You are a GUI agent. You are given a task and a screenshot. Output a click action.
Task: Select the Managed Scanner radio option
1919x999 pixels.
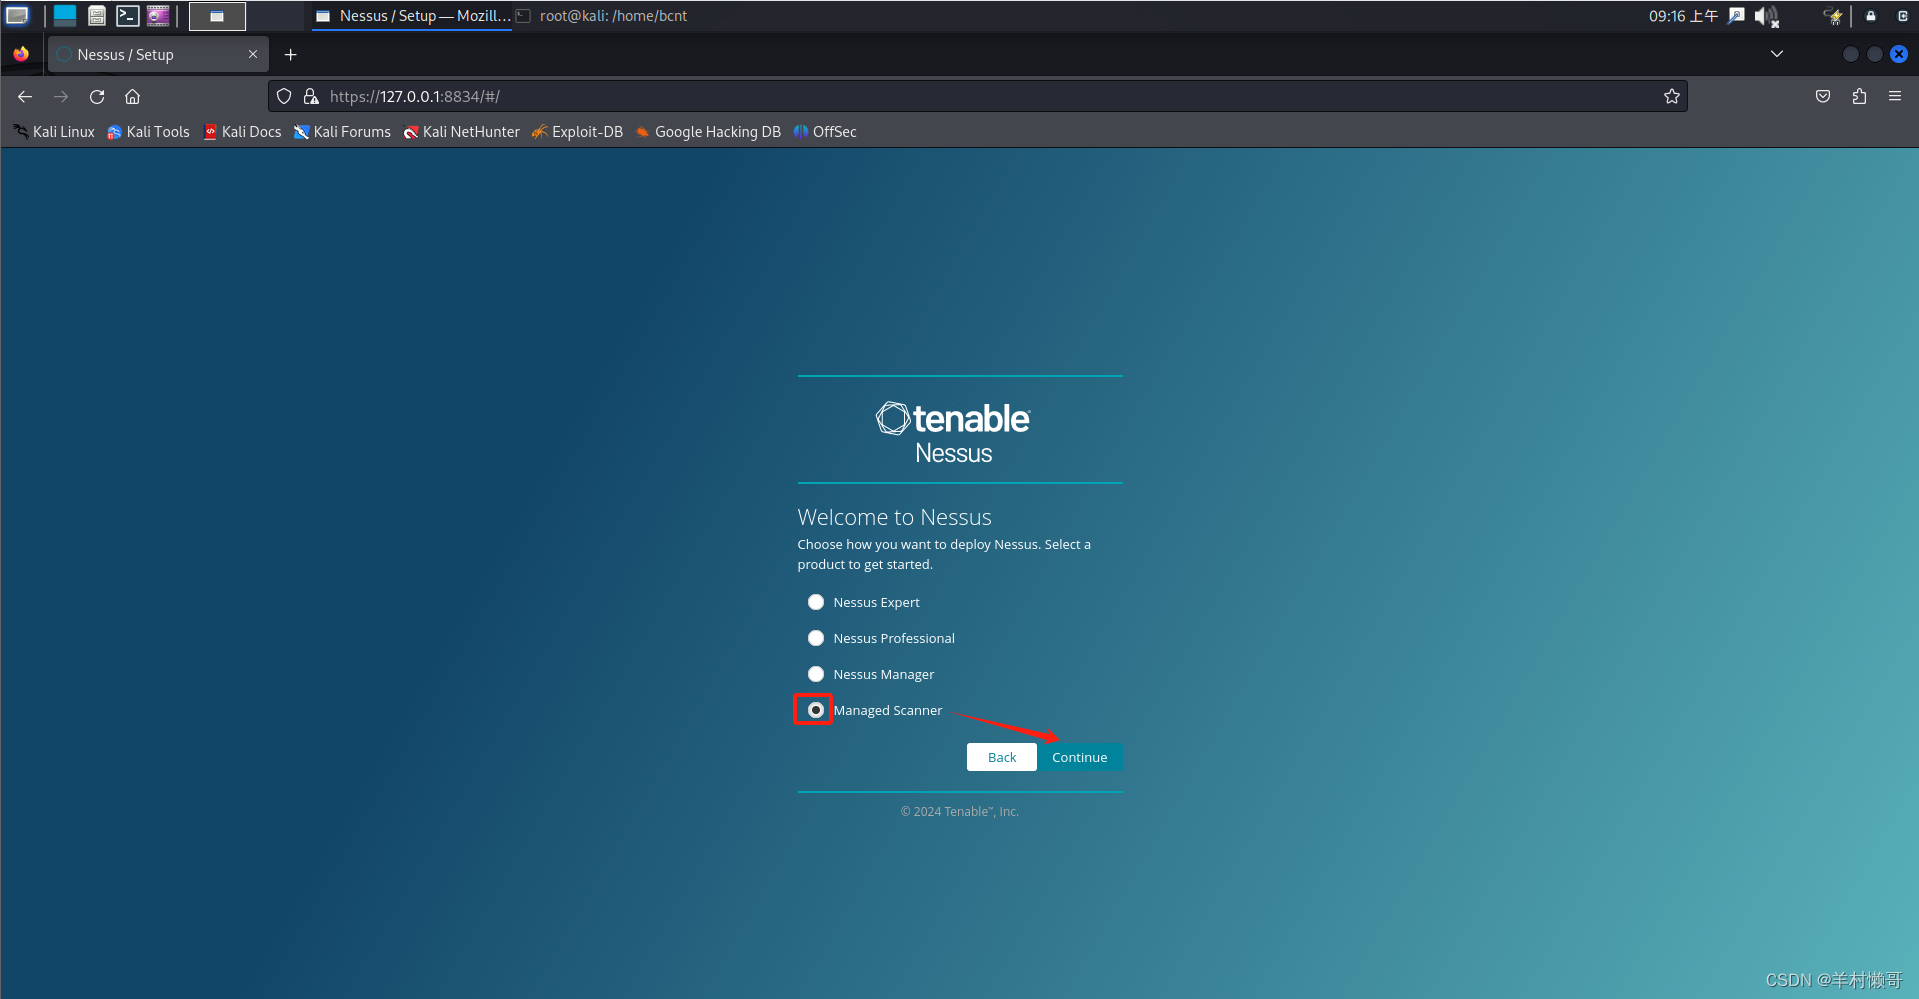click(x=816, y=710)
